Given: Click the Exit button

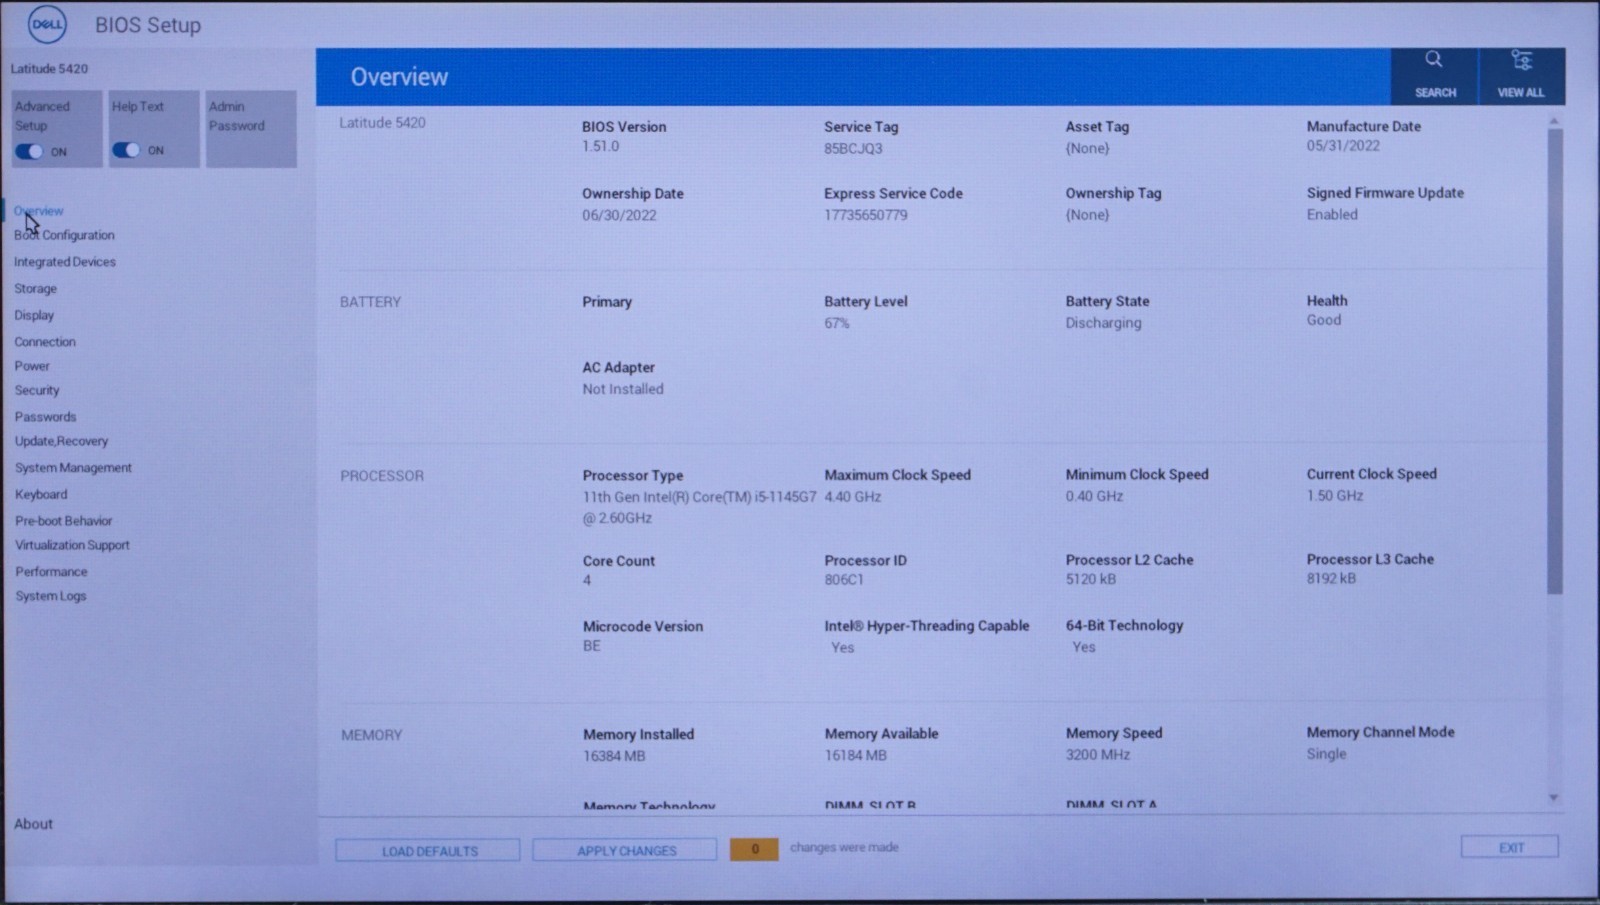Looking at the screenshot, I should tap(1510, 847).
